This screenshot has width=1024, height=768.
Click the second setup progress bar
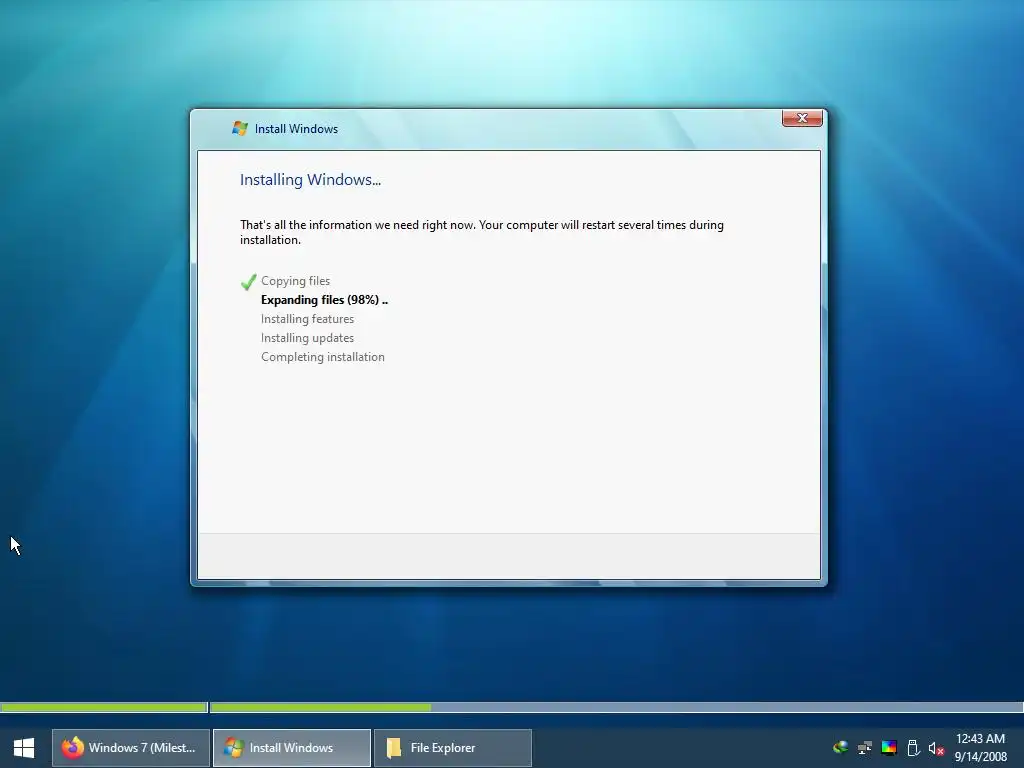point(616,707)
